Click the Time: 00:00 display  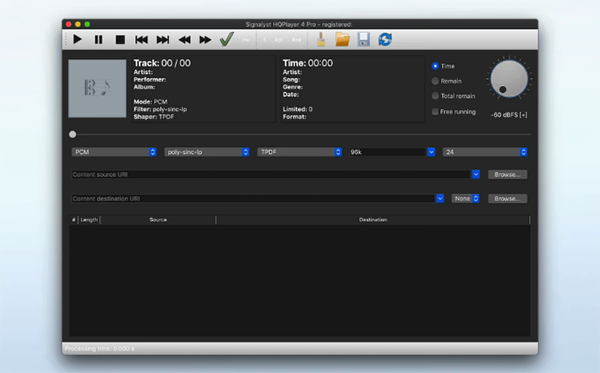pyautogui.click(x=308, y=63)
